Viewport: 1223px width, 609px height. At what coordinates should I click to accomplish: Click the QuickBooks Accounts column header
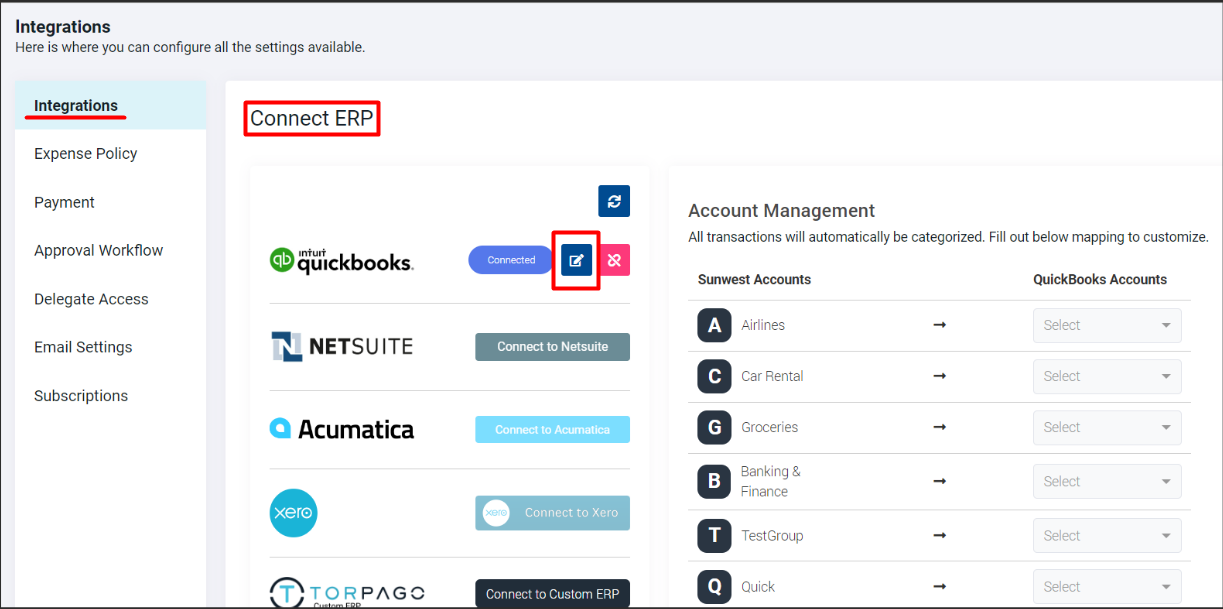[1100, 280]
